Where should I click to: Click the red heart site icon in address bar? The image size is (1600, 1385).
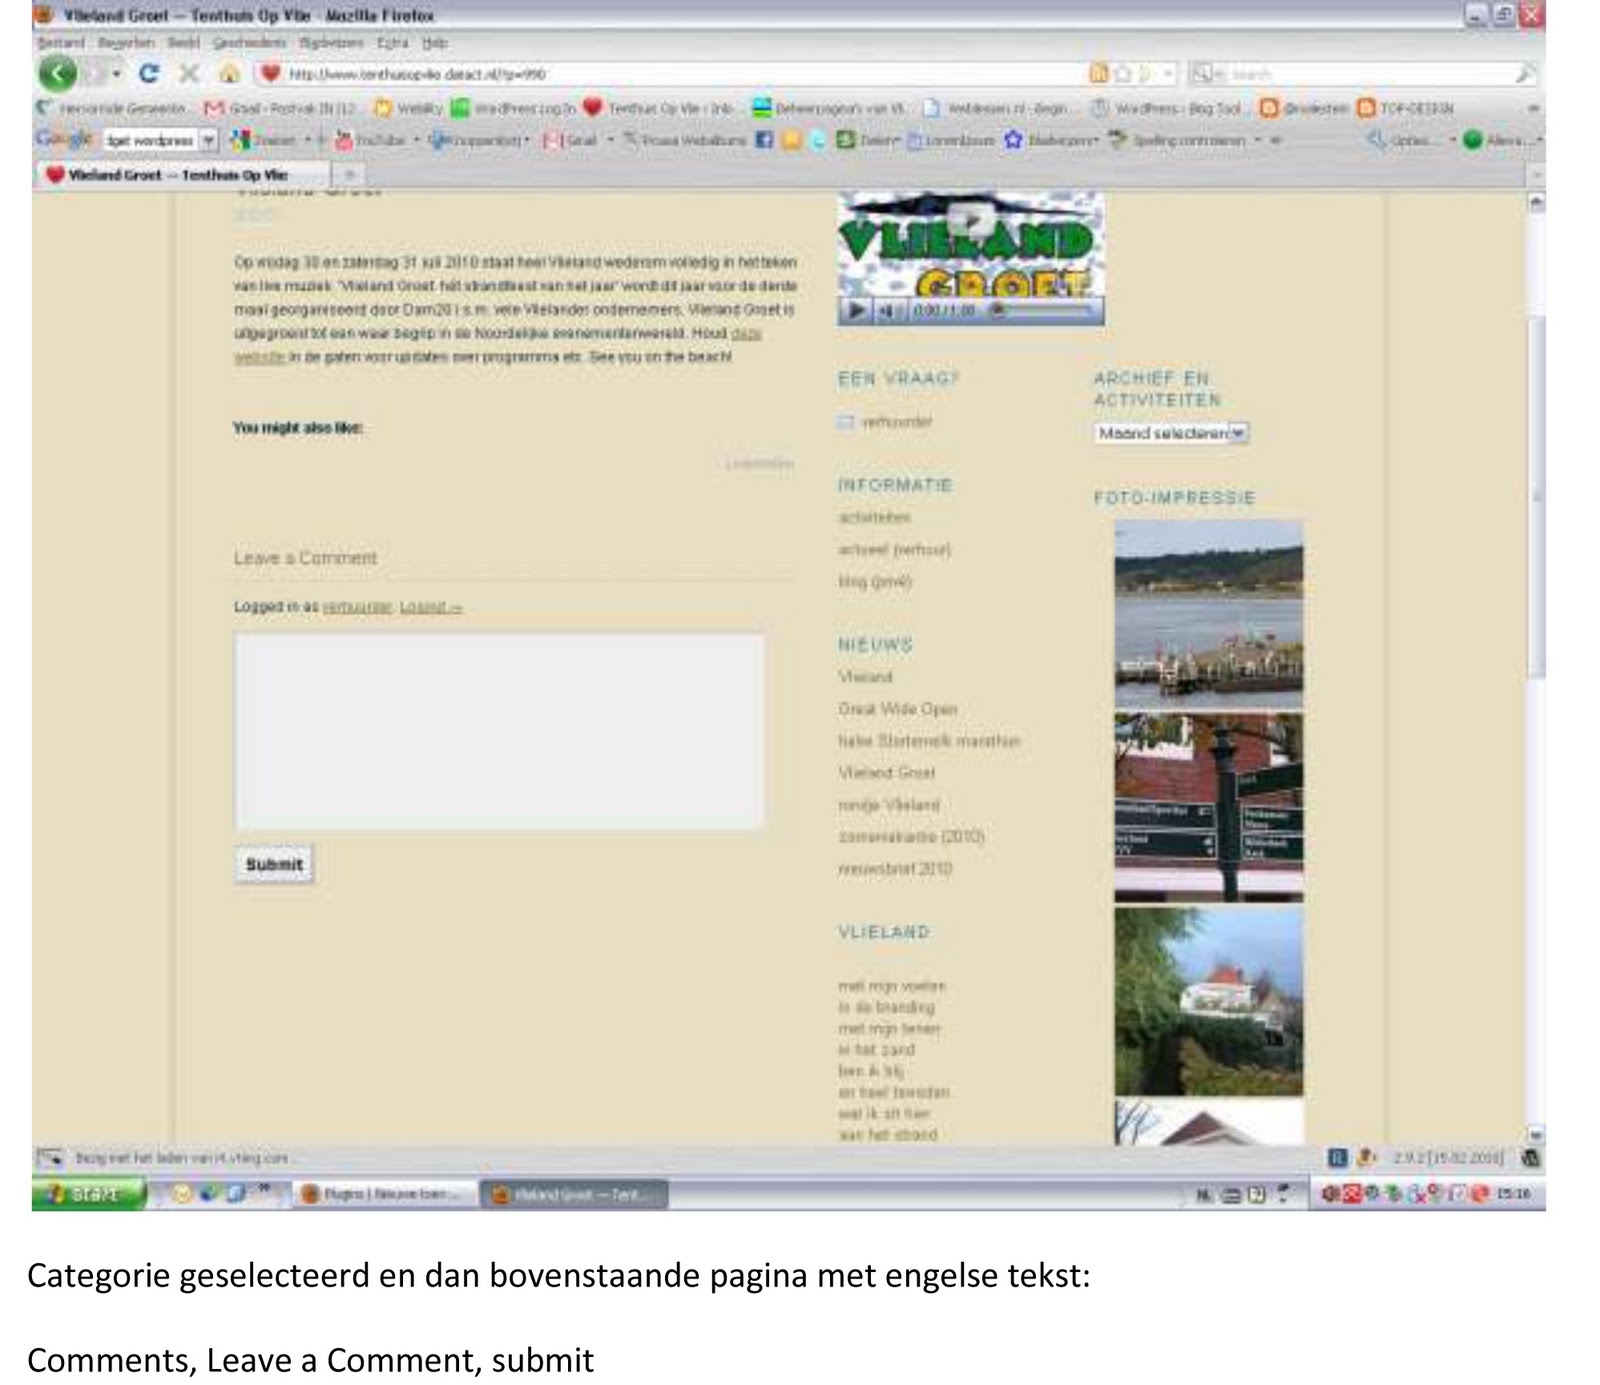[270, 73]
